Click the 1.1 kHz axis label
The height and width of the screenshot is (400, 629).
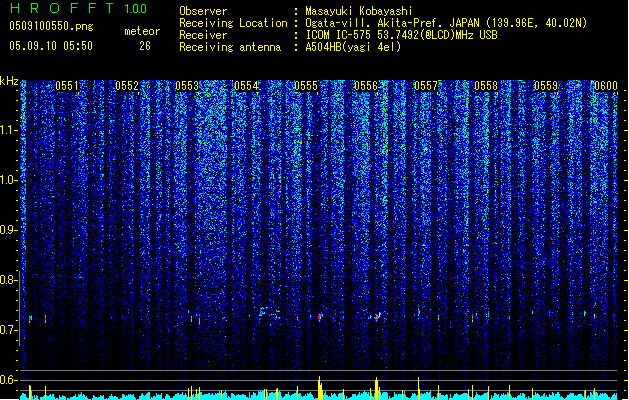[x=9, y=130]
